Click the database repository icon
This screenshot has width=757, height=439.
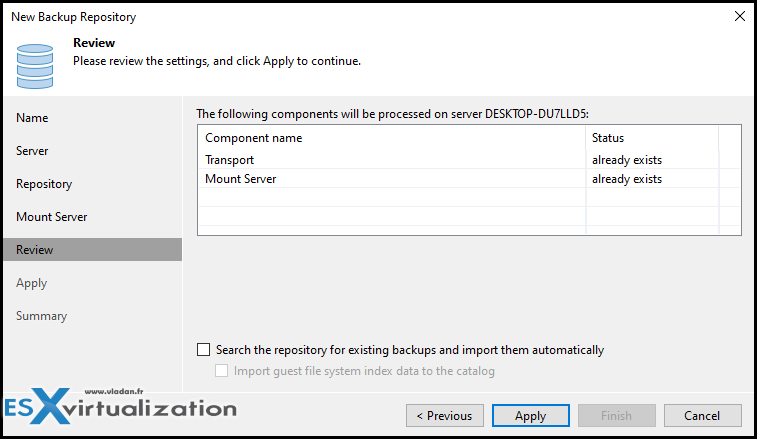35,66
